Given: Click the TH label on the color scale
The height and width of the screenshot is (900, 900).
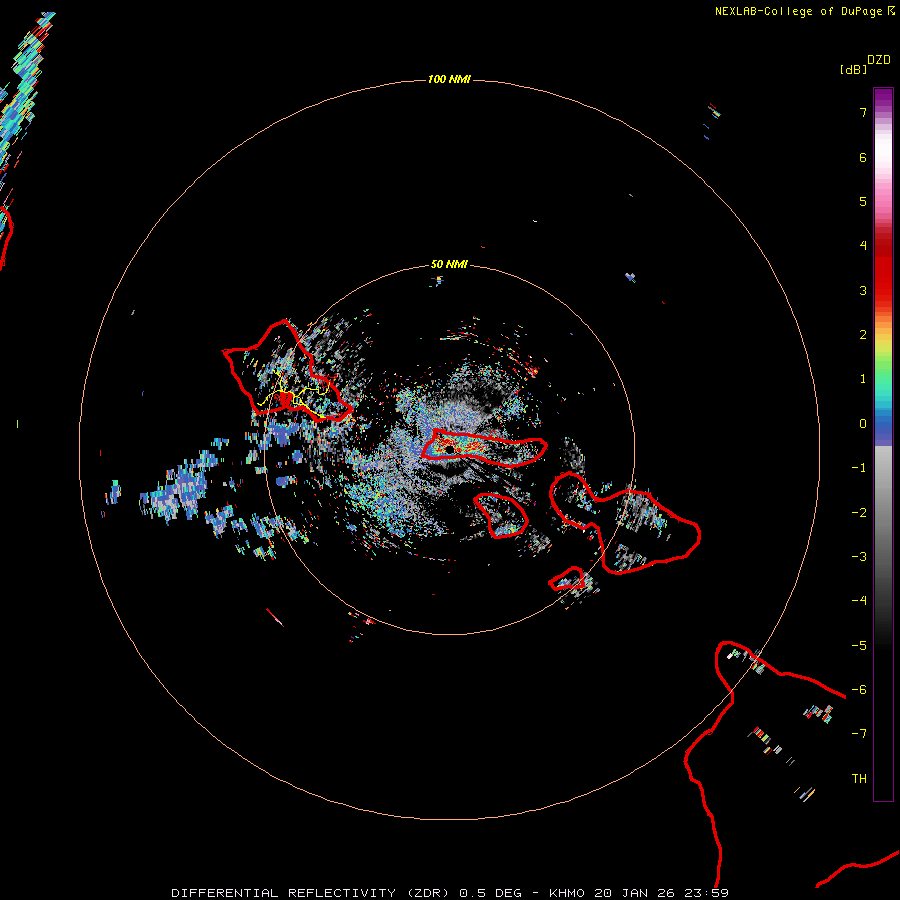Looking at the screenshot, I should [859, 779].
